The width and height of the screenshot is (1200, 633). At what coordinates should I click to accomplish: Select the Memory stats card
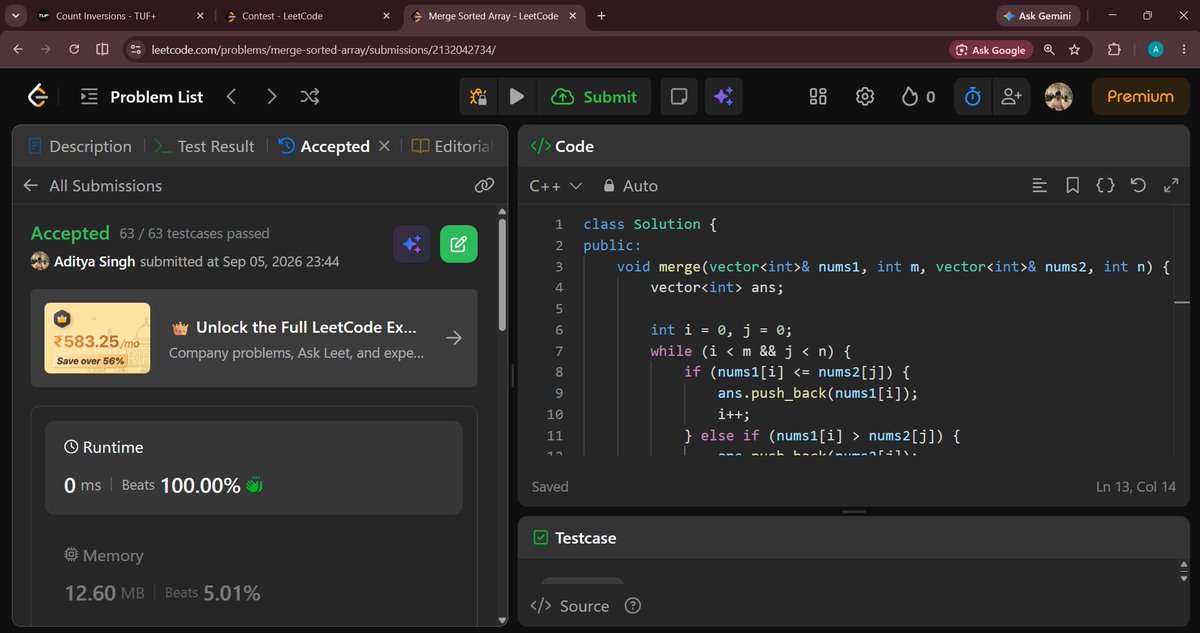pos(254,576)
